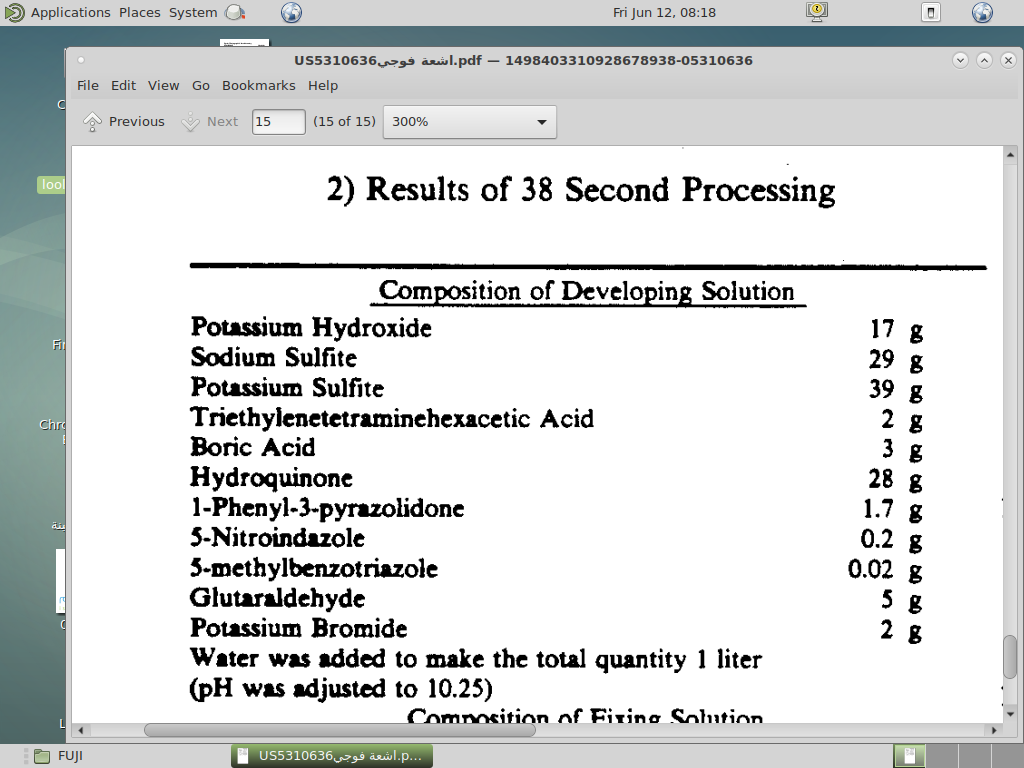Open the Bookmarks menu
Viewport: 1024px width, 768px height.
point(259,86)
